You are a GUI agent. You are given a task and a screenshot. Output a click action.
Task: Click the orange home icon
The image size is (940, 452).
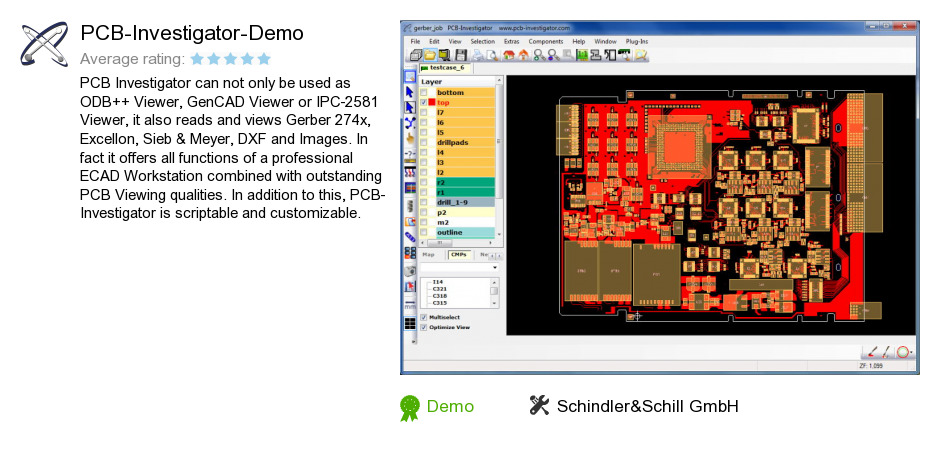click(523, 55)
